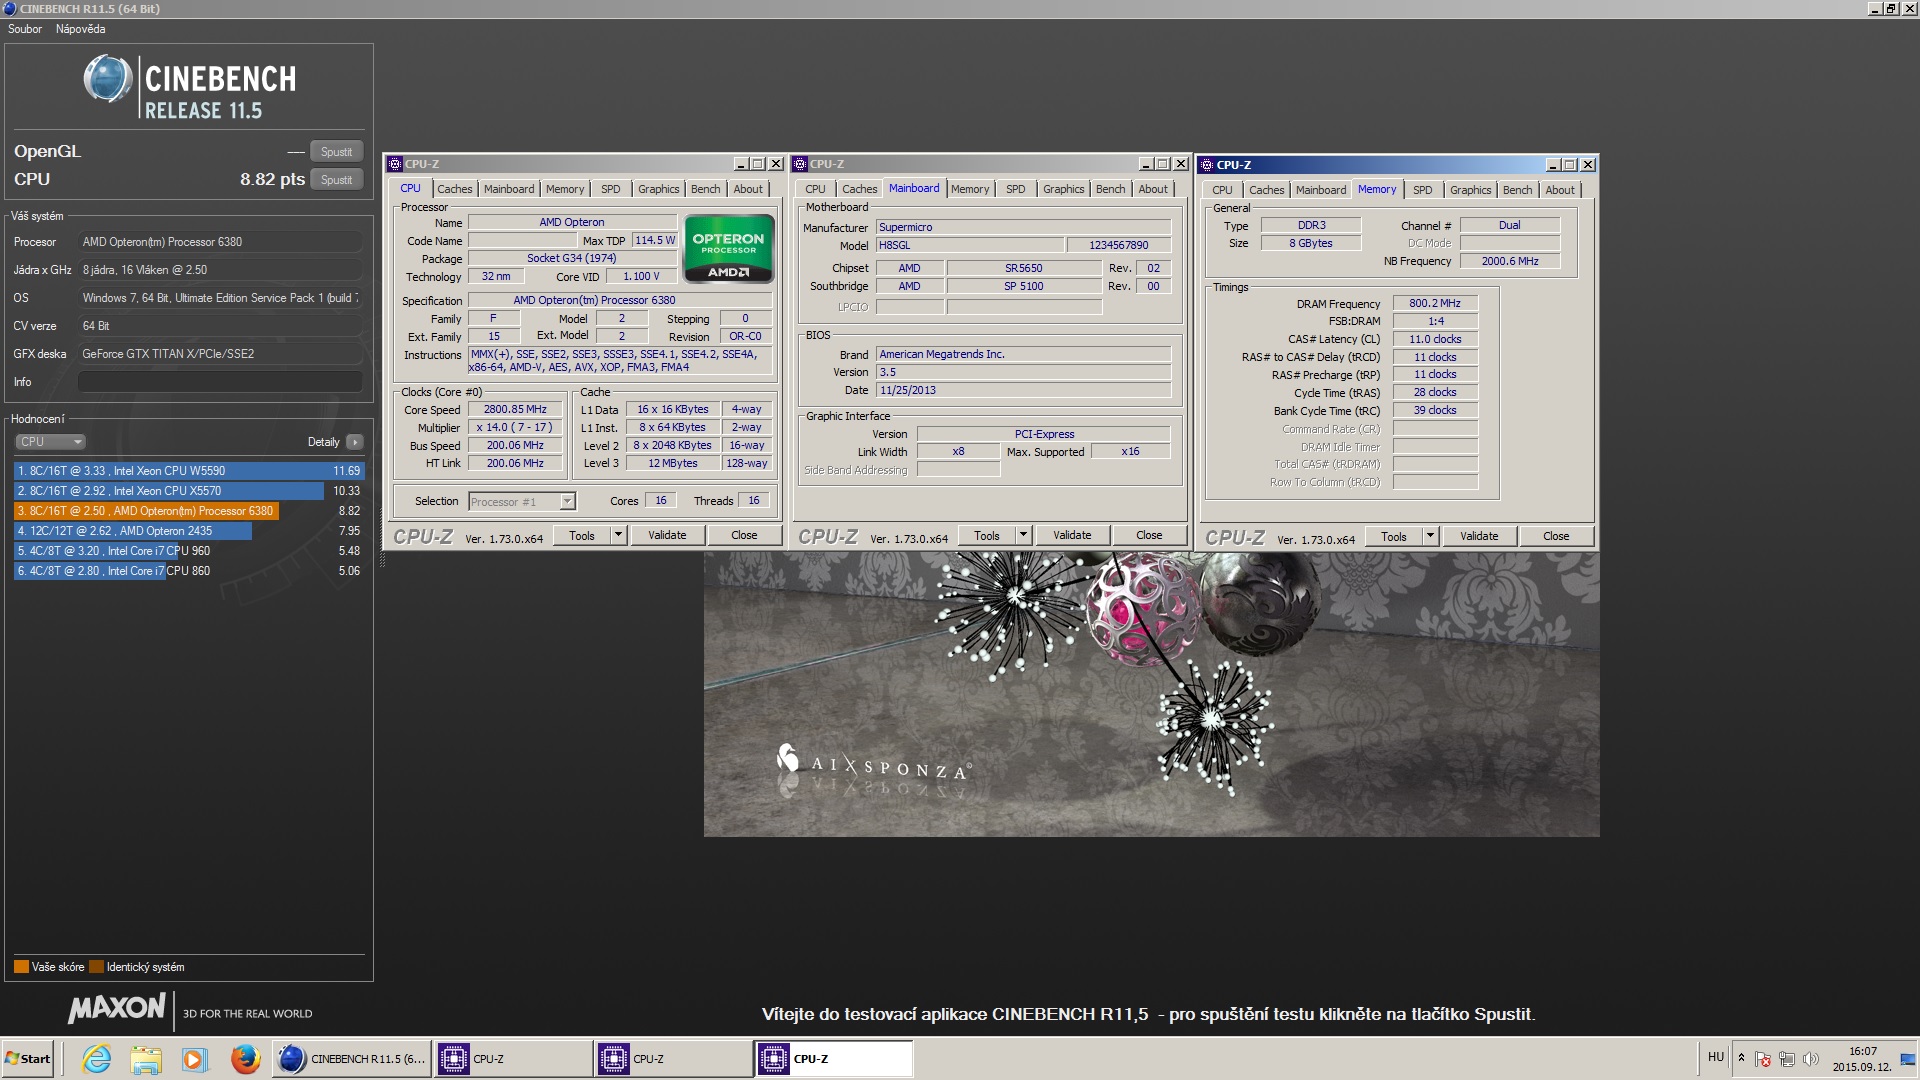1920x1080 pixels.
Task: Open Windows Explorer folder icon in taskbar
Action: (146, 1059)
